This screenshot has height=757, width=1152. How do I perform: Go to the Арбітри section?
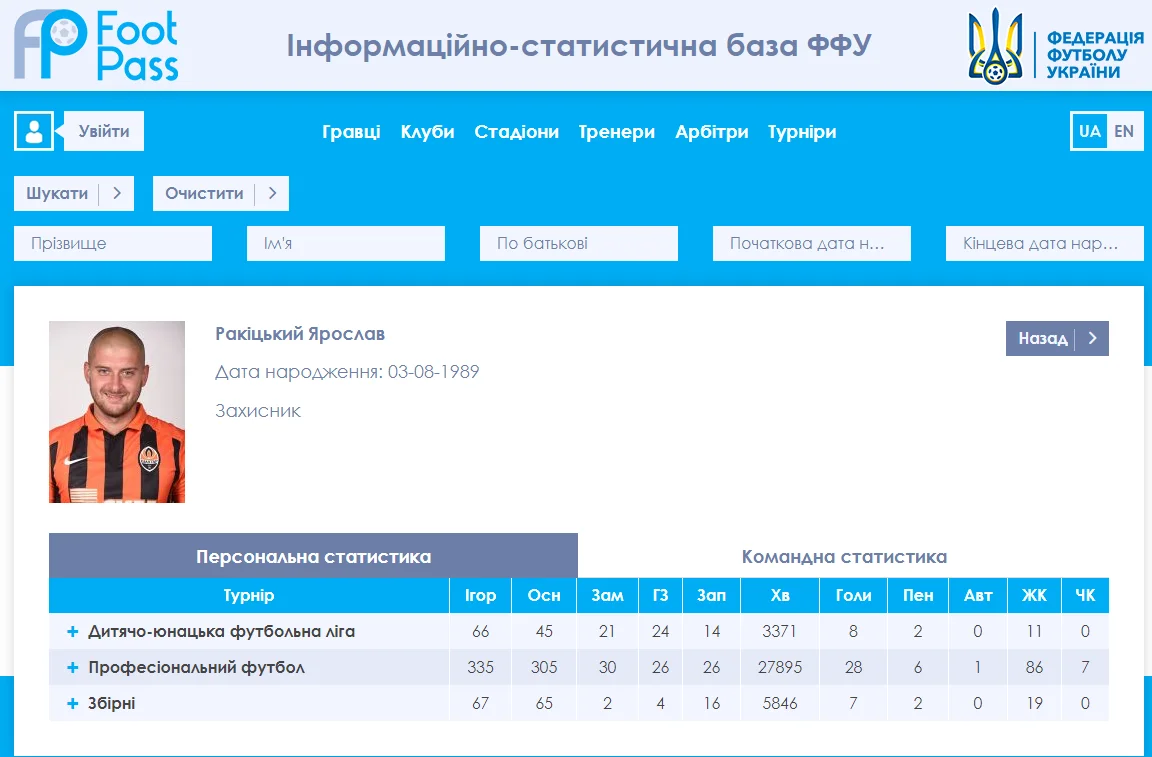coord(711,132)
